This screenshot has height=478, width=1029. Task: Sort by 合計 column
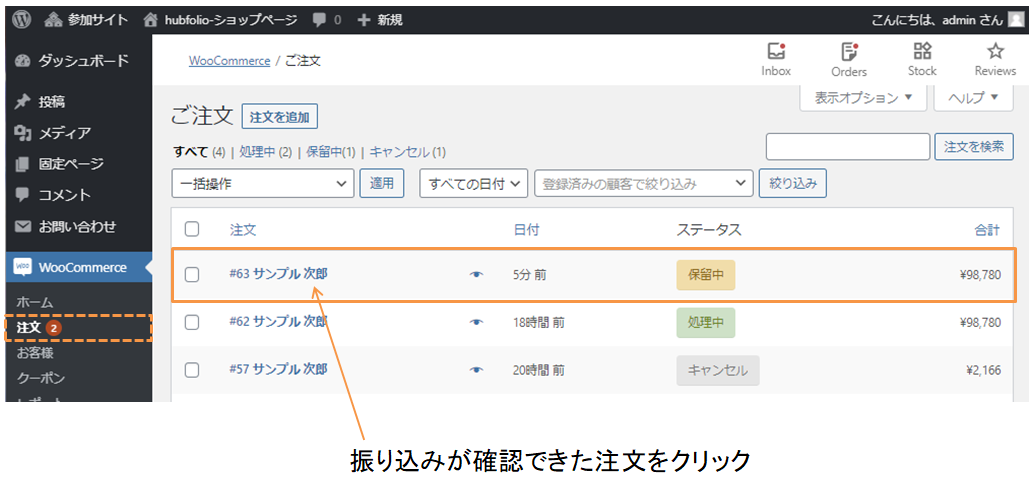[987, 230]
